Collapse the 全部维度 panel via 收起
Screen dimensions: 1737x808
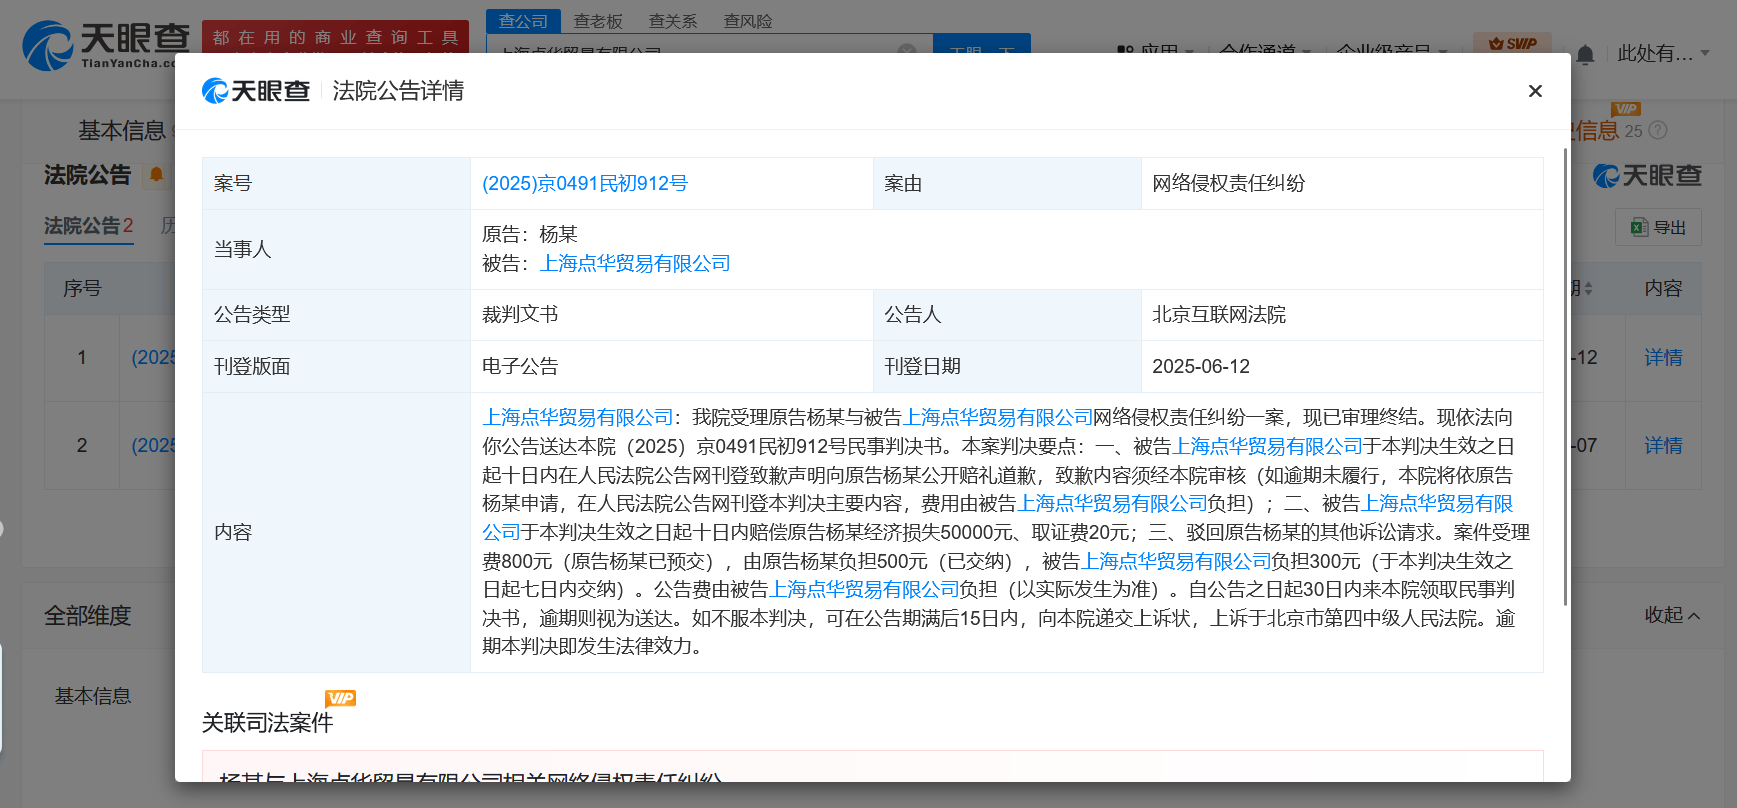click(1672, 615)
